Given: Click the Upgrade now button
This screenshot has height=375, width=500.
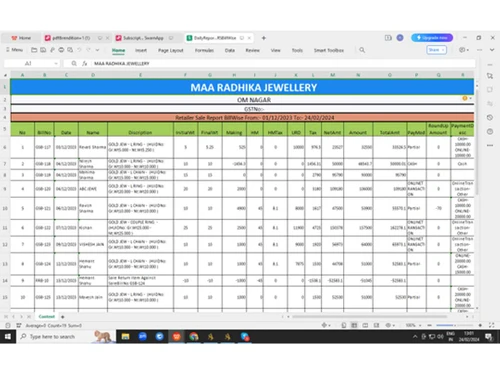Looking at the screenshot, I should pyautogui.click(x=432, y=38).
